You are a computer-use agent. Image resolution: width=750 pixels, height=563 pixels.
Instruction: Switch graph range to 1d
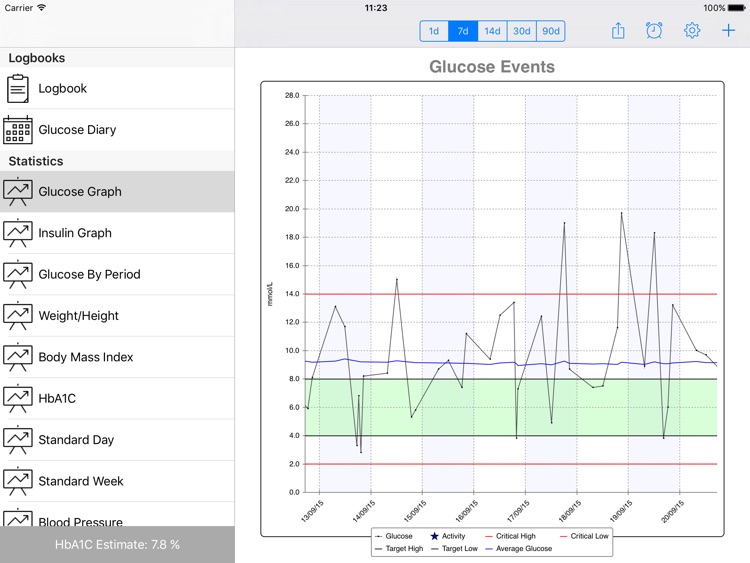pyautogui.click(x=433, y=31)
